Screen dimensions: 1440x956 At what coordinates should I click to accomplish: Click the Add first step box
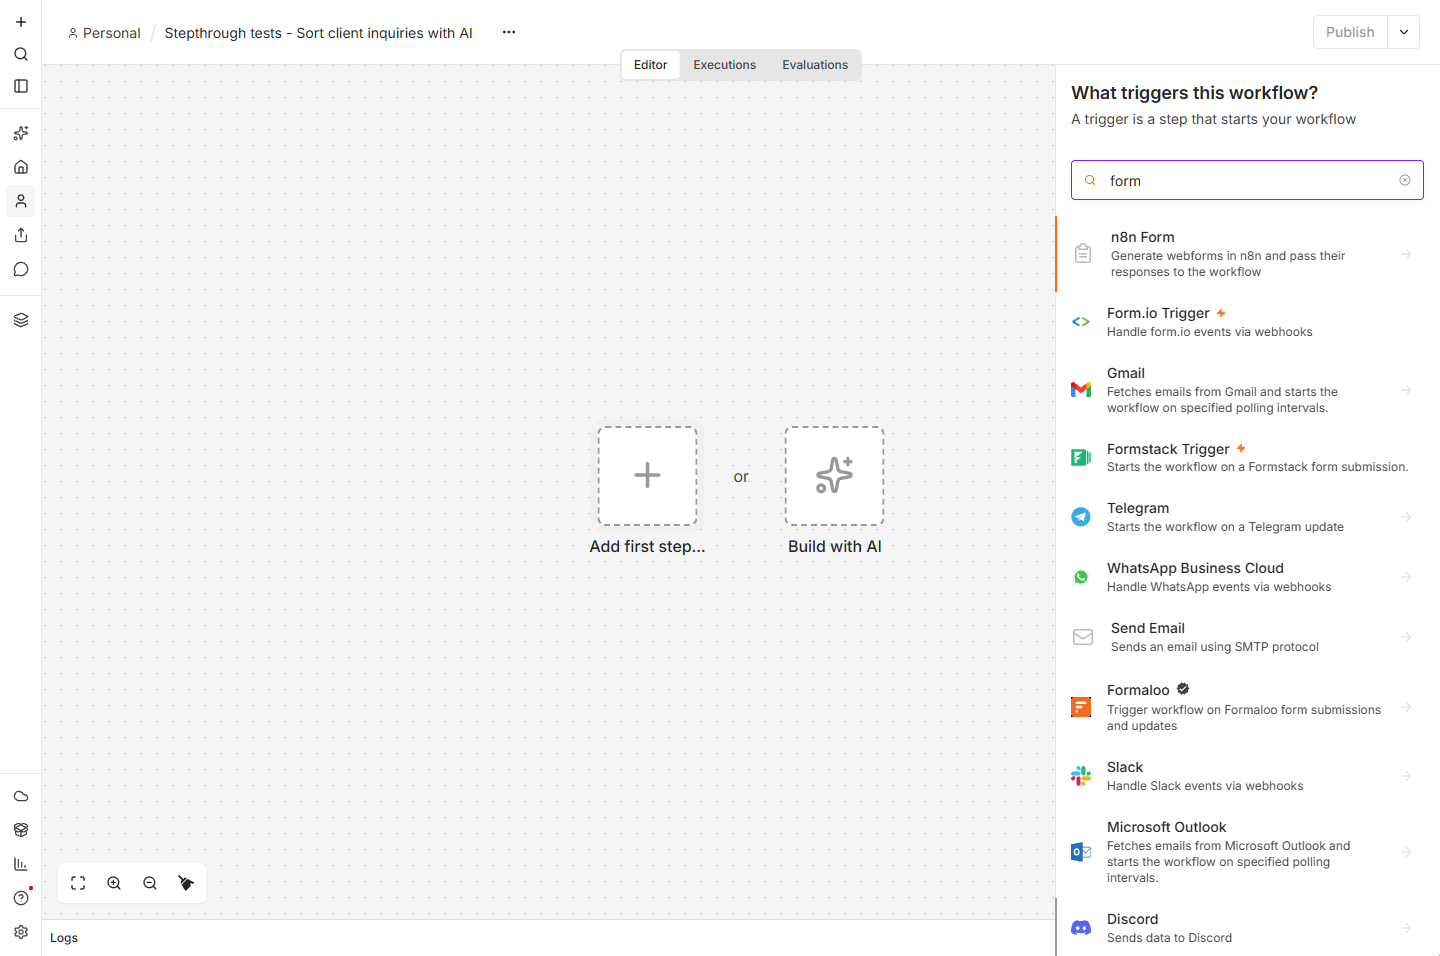click(x=648, y=476)
